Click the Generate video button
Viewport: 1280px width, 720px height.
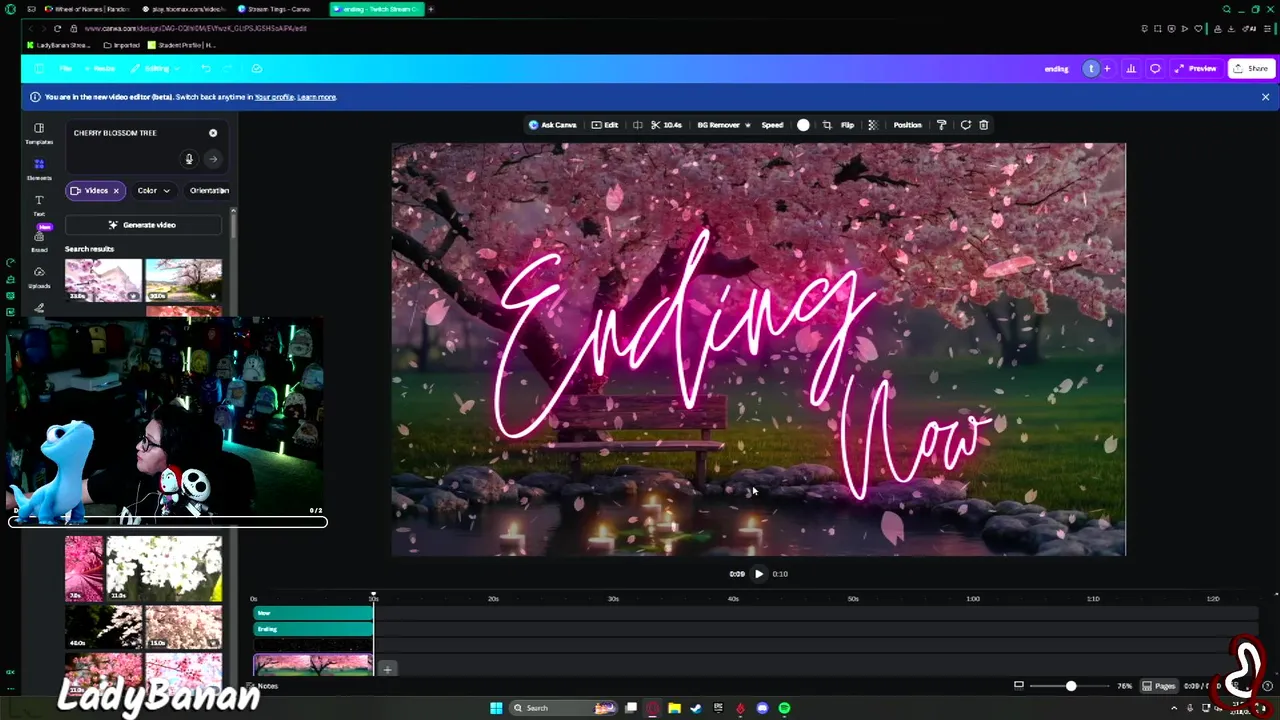pyautogui.click(x=143, y=225)
